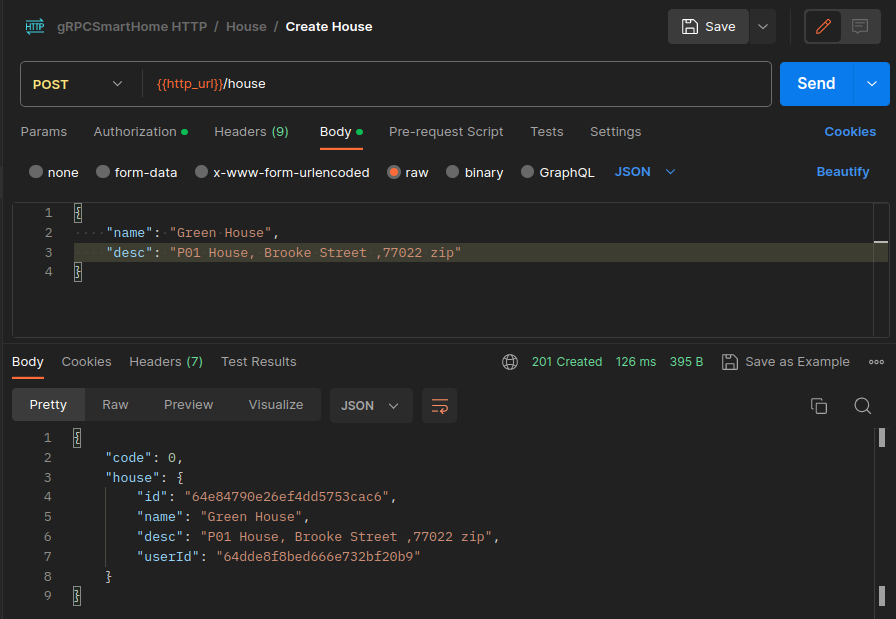This screenshot has width=896, height=619.
Task: Expand the Send options arrow
Action: [871, 83]
